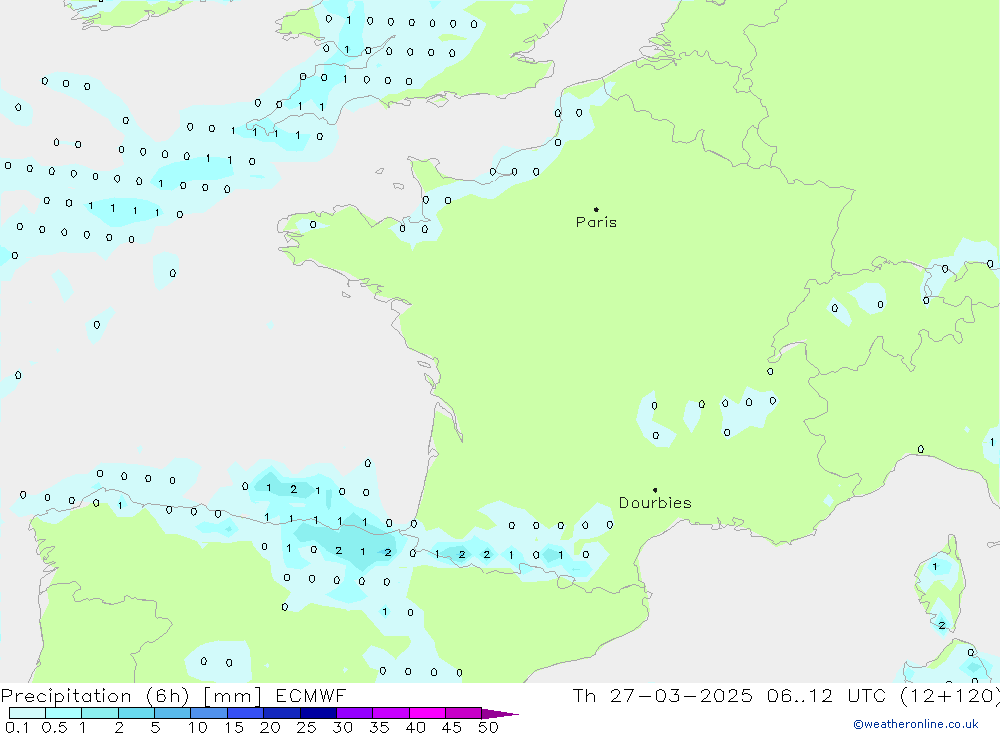The width and height of the screenshot is (1000, 733).
Task: Click the legend value 25
Action: (x=306, y=727)
